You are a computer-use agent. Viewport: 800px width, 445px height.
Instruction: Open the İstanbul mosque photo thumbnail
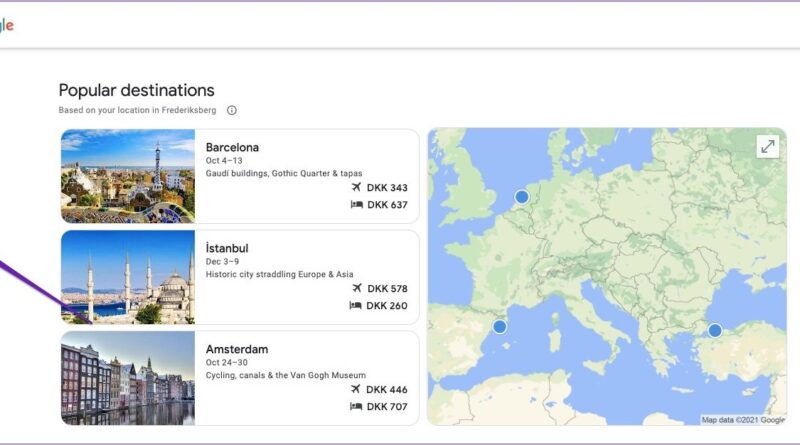tap(128, 277)
